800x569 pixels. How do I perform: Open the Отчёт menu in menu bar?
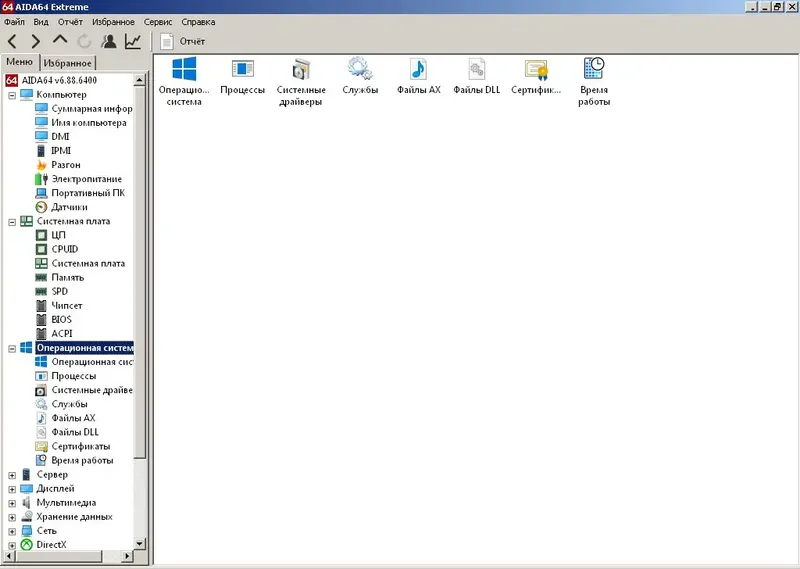[70, 22]
